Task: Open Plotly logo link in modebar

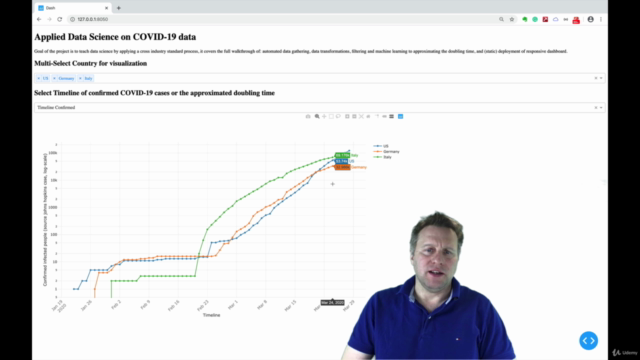Action: (x=400, y=116)
